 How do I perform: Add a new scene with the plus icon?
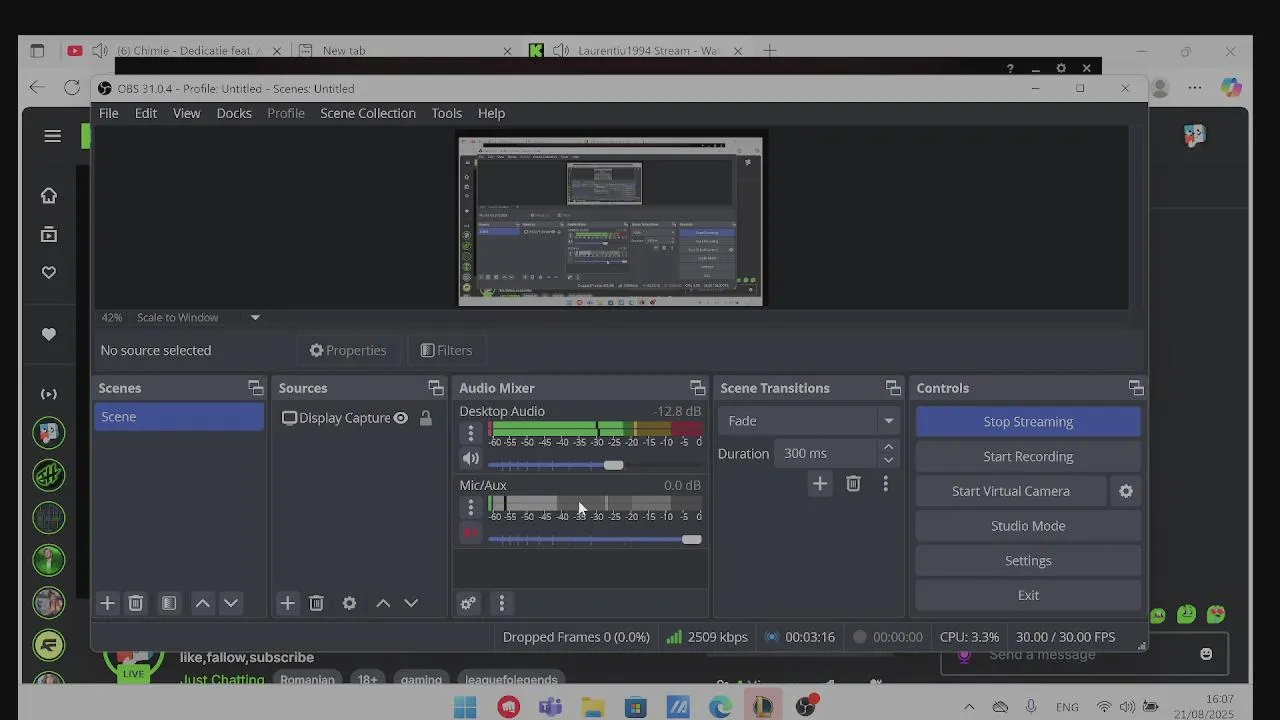point(107,603)
